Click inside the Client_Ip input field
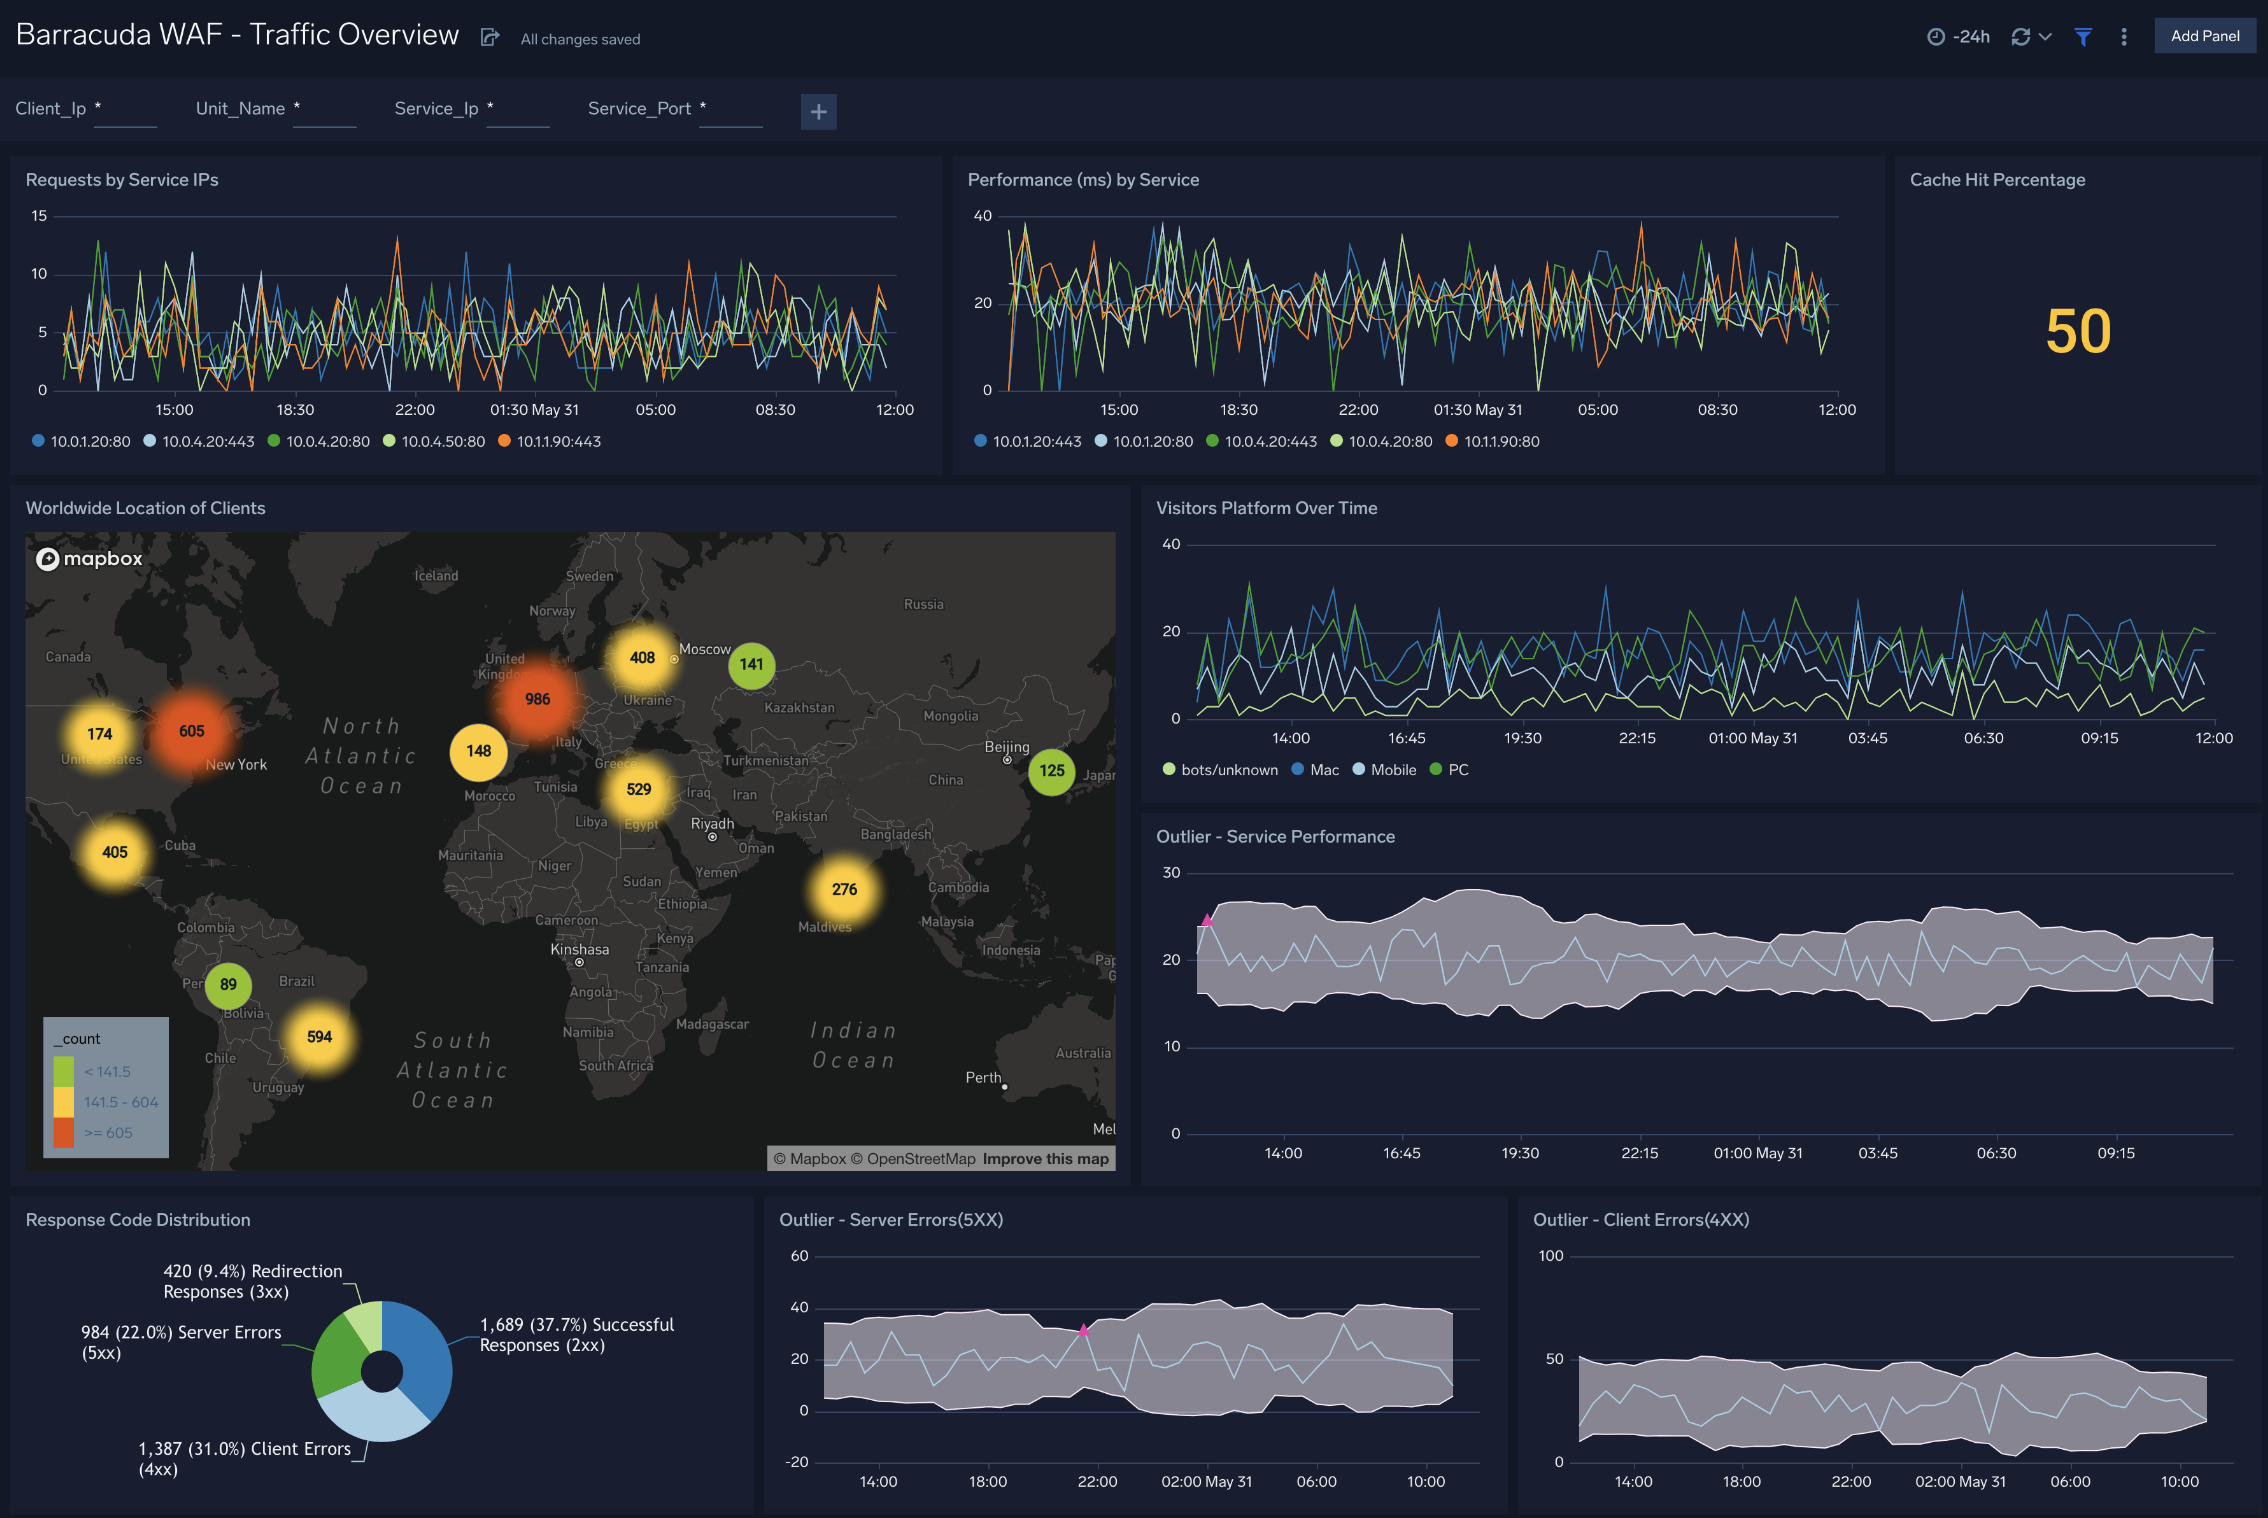The width and height of the screenshot is (2268, 1518). pos(126,117)
